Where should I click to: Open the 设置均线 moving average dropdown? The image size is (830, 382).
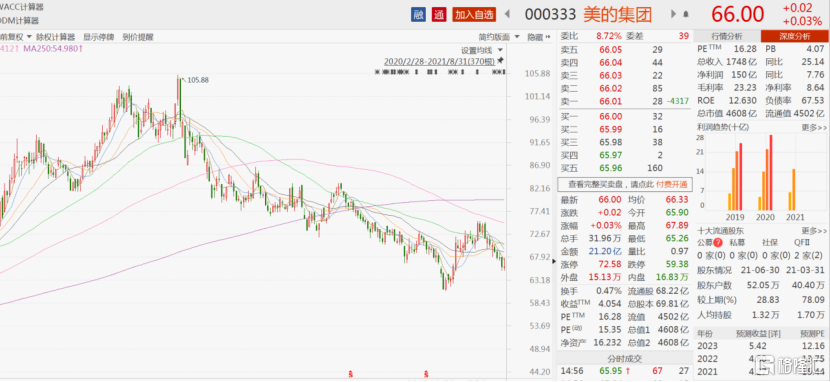pos(481,51)
